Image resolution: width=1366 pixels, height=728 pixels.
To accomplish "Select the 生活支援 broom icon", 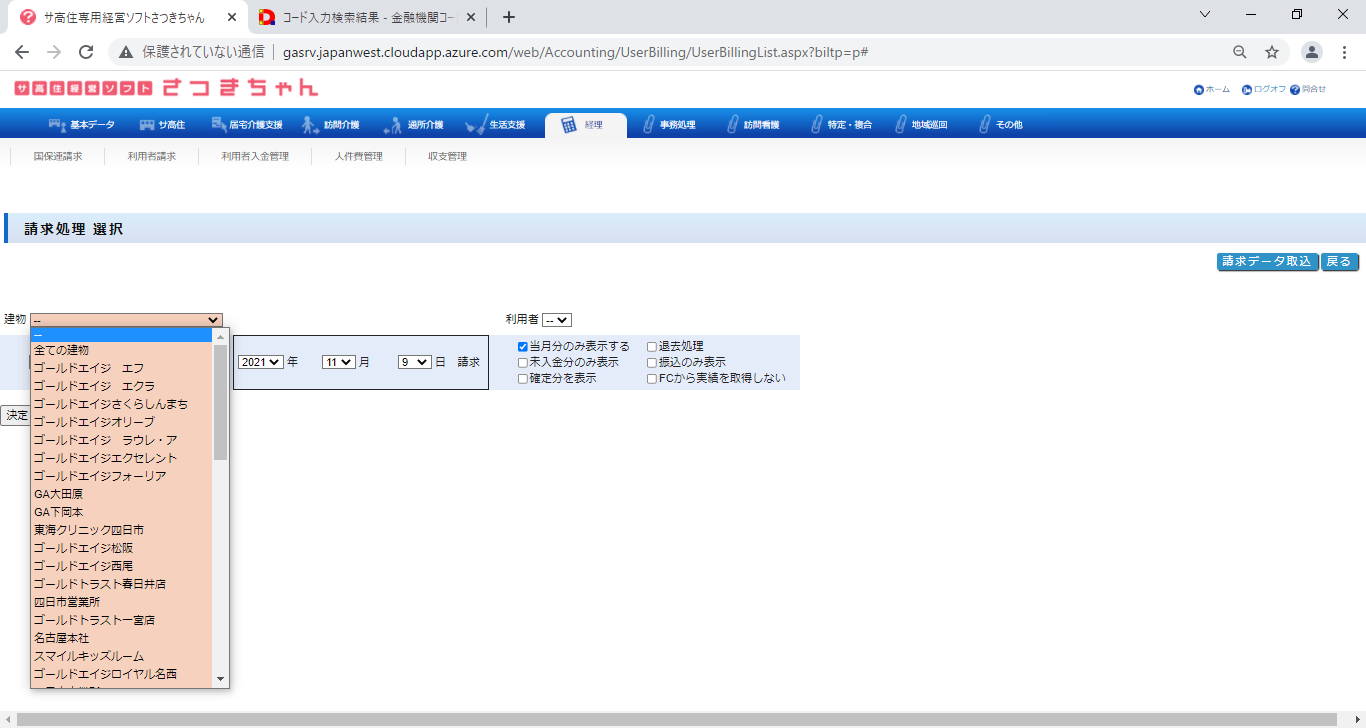I will [x=476, y=125].
